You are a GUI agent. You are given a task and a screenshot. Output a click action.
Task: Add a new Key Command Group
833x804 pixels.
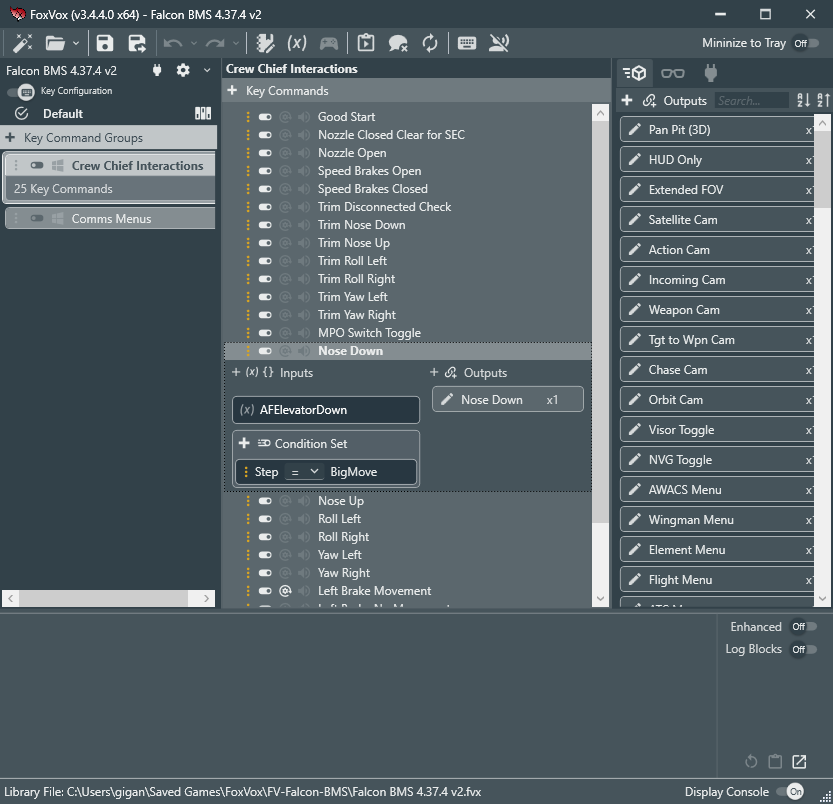coord(10,138)
